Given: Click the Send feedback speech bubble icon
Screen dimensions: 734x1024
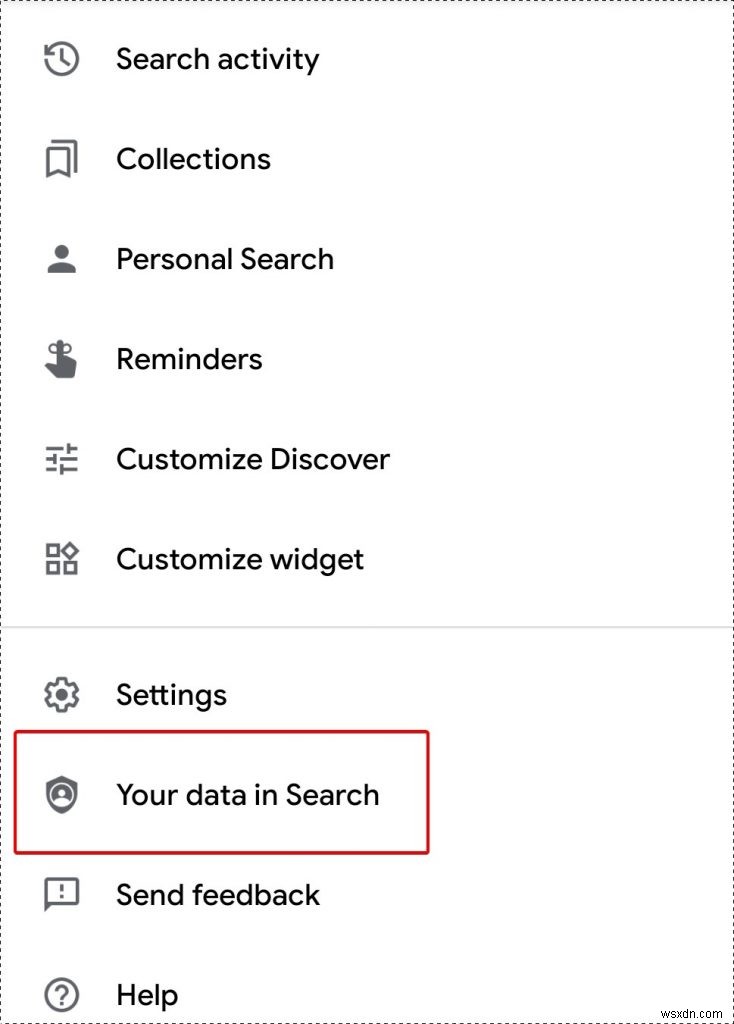Looking at the screenshot, I should [60, 894].
